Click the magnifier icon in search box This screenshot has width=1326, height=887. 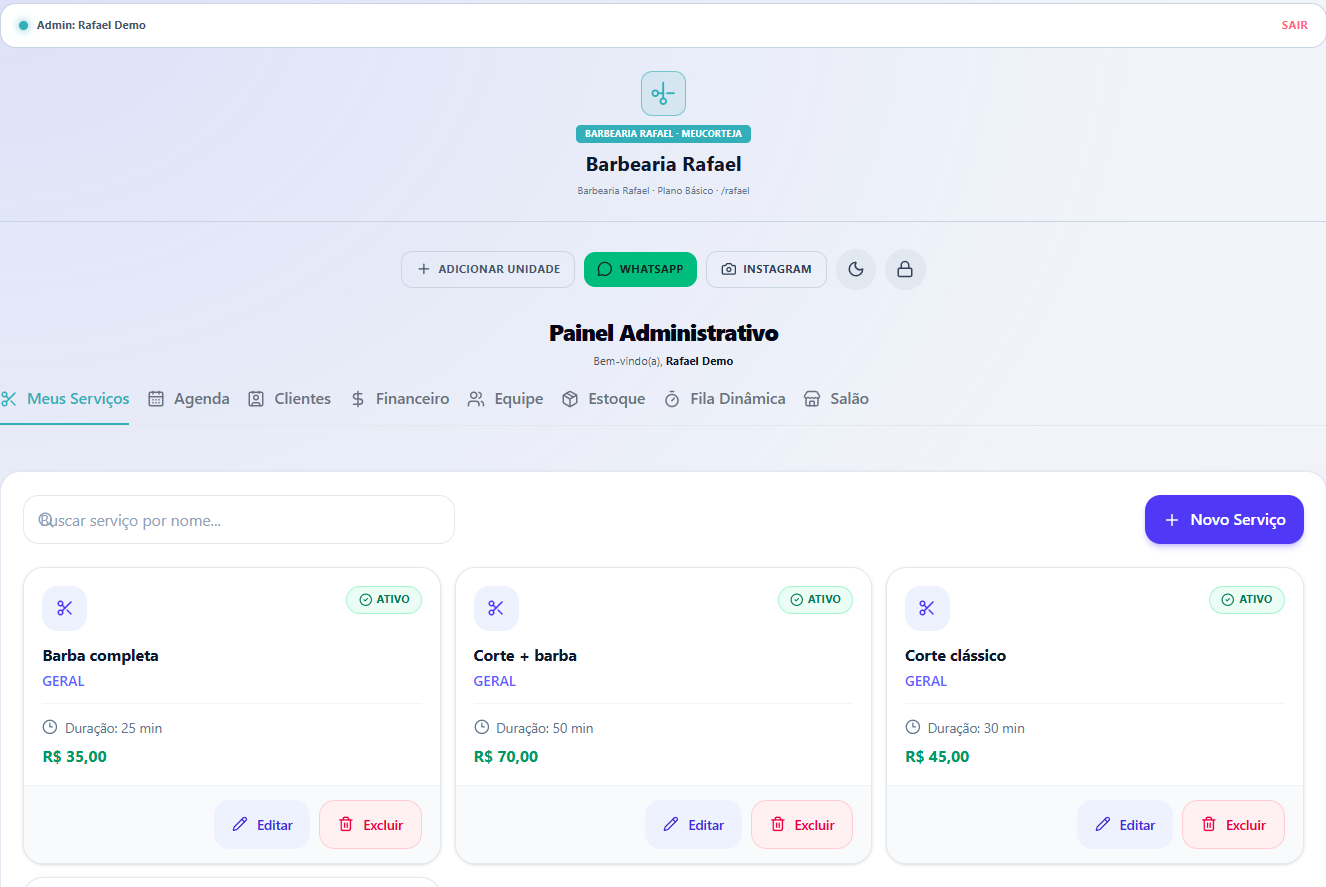coord(46,520)
